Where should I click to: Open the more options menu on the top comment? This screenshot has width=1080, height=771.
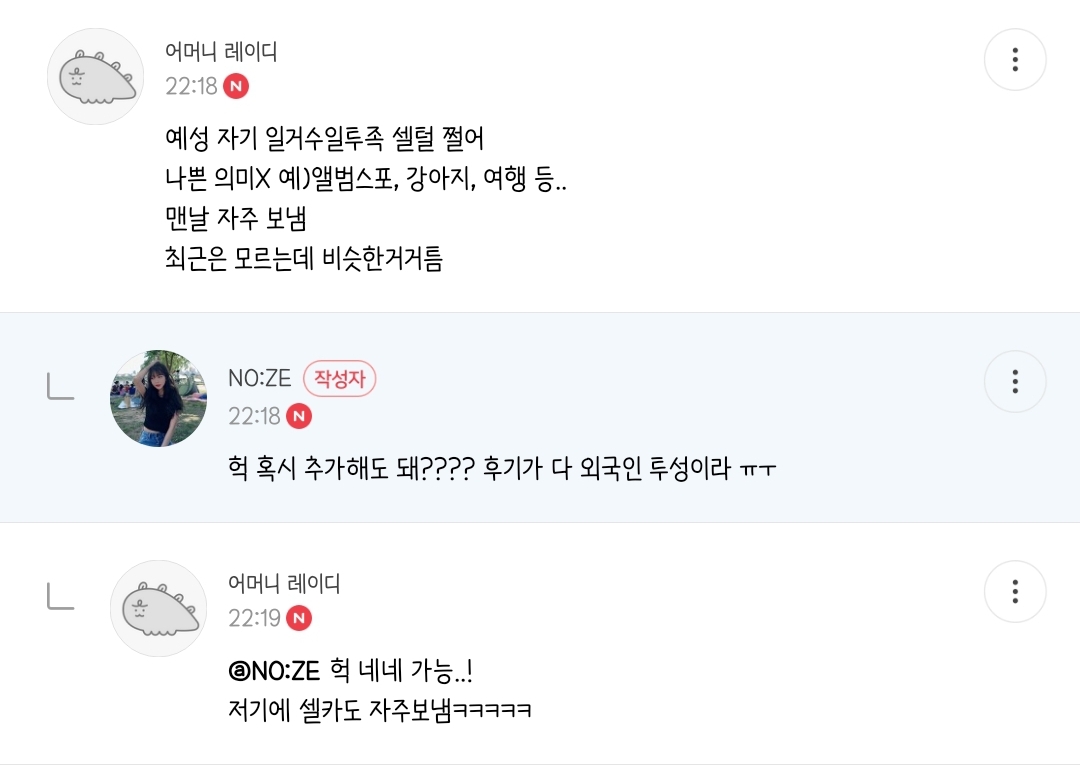[1015, 60]
